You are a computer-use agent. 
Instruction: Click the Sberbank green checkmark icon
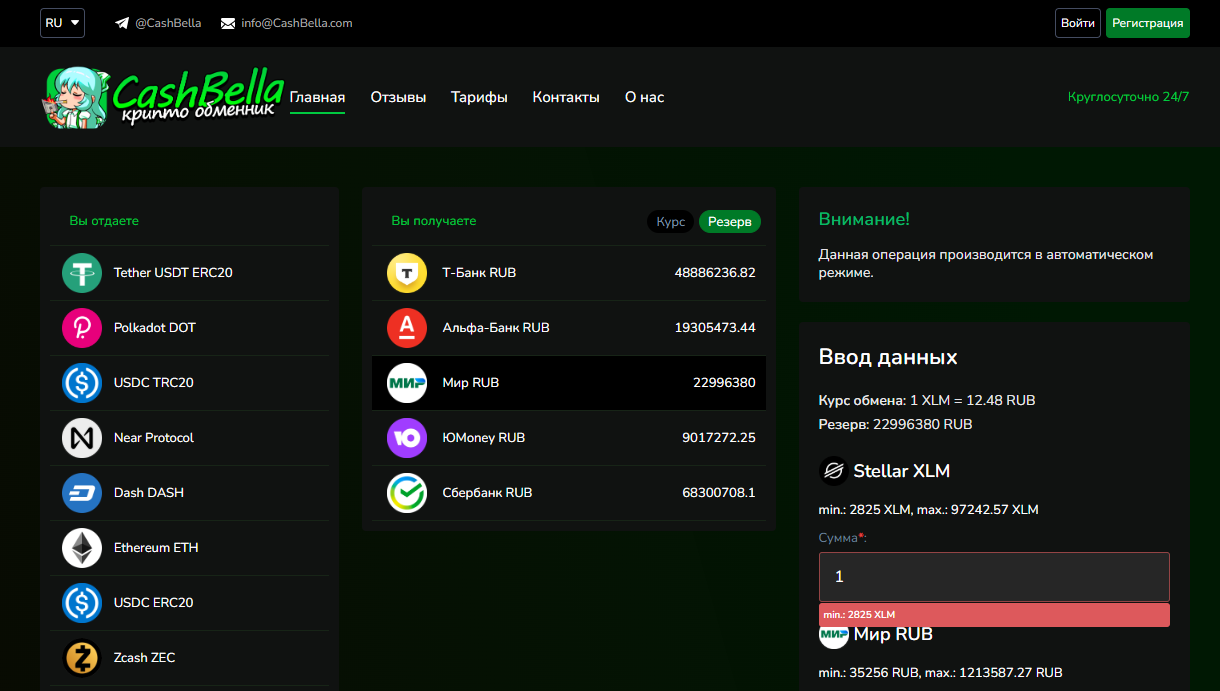pos(407,493)
